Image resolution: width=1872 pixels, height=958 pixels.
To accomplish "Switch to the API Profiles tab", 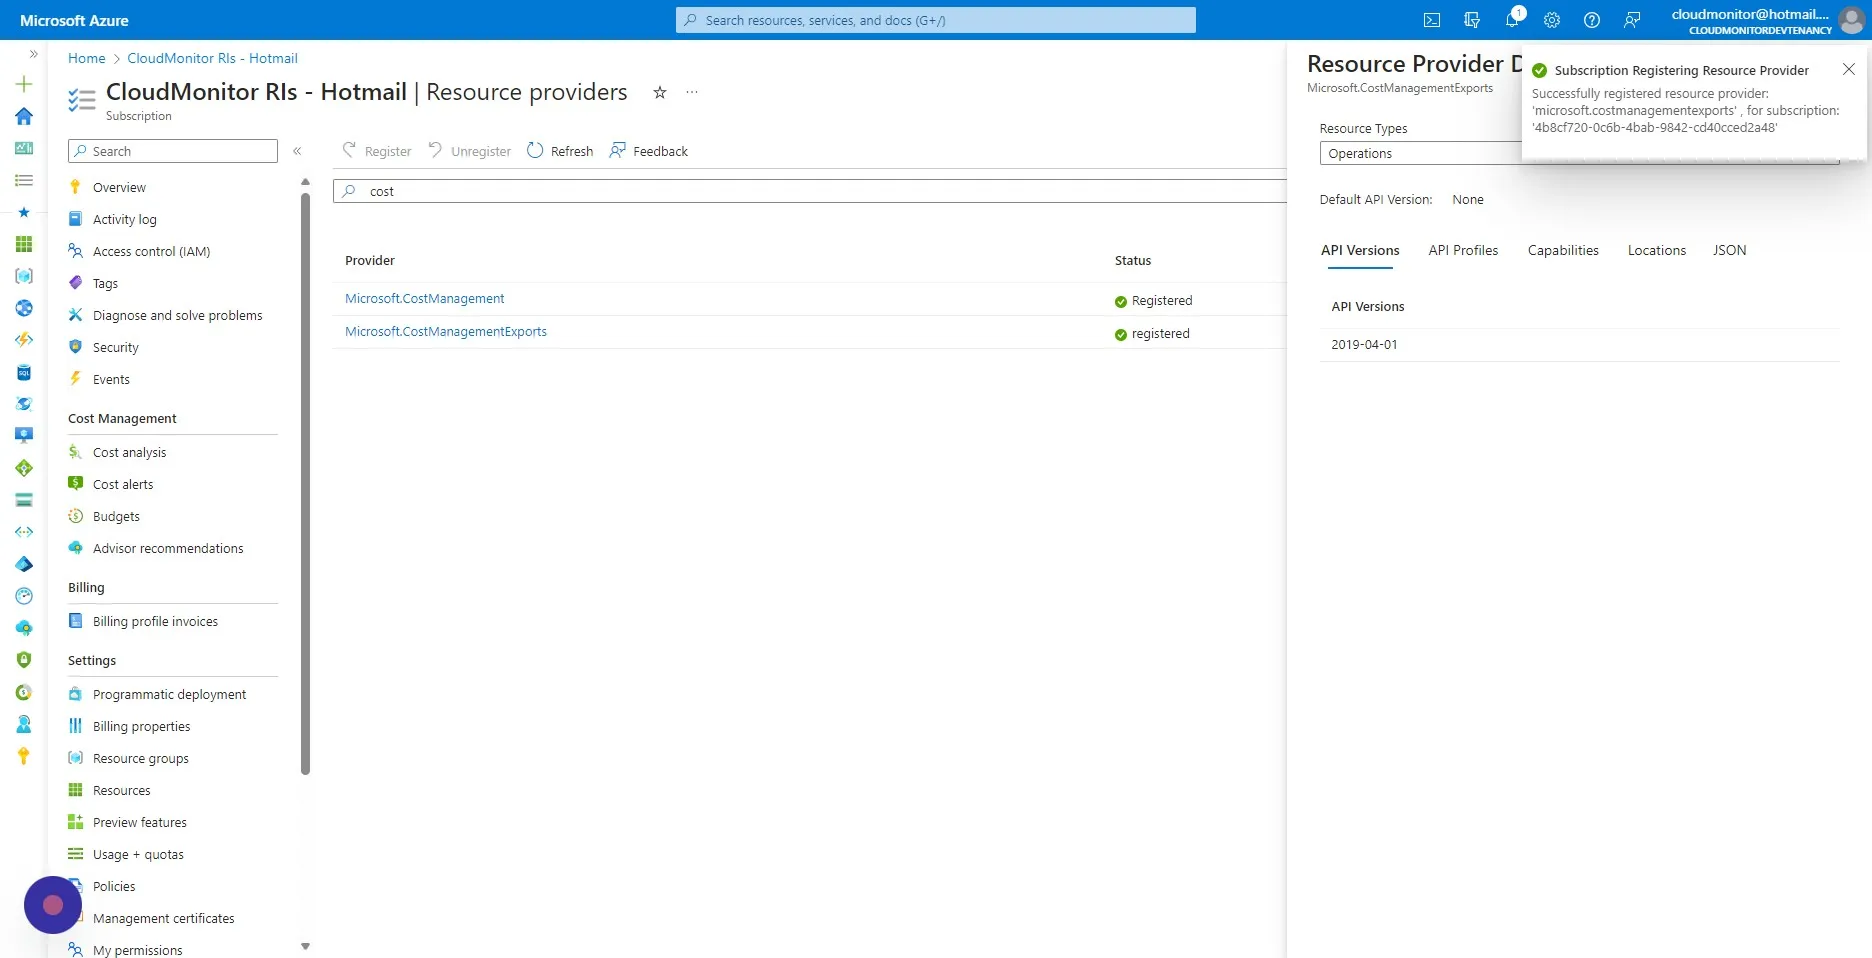I will (x=1463, y=251).
